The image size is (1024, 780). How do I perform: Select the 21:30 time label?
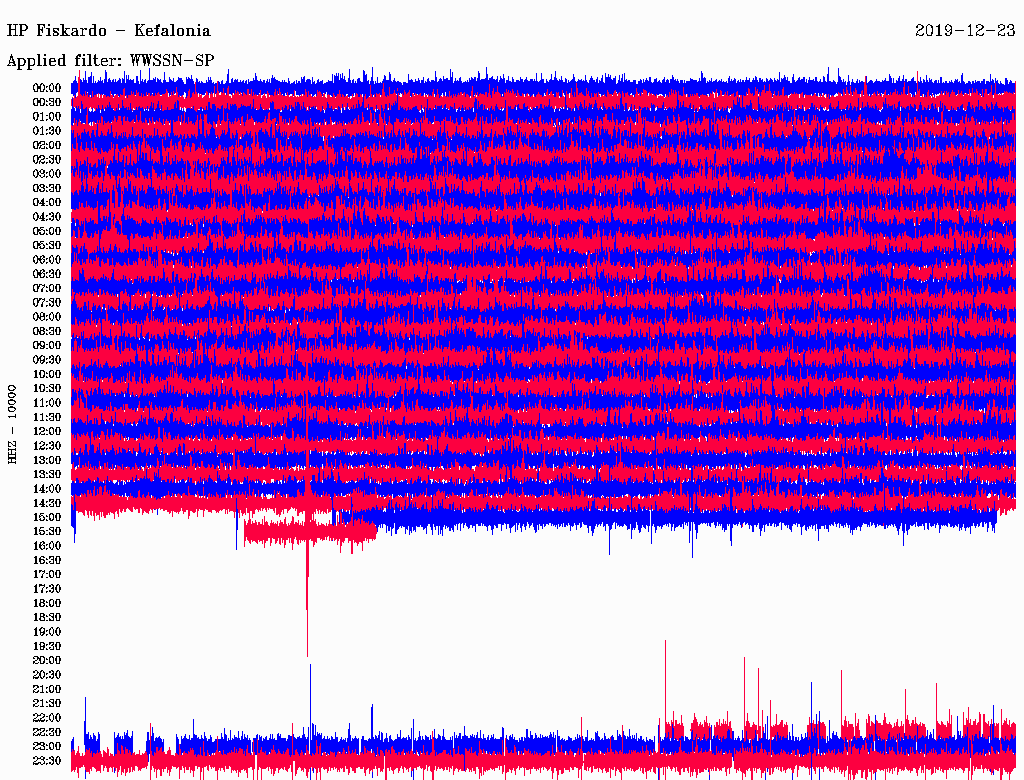(47, 704)
